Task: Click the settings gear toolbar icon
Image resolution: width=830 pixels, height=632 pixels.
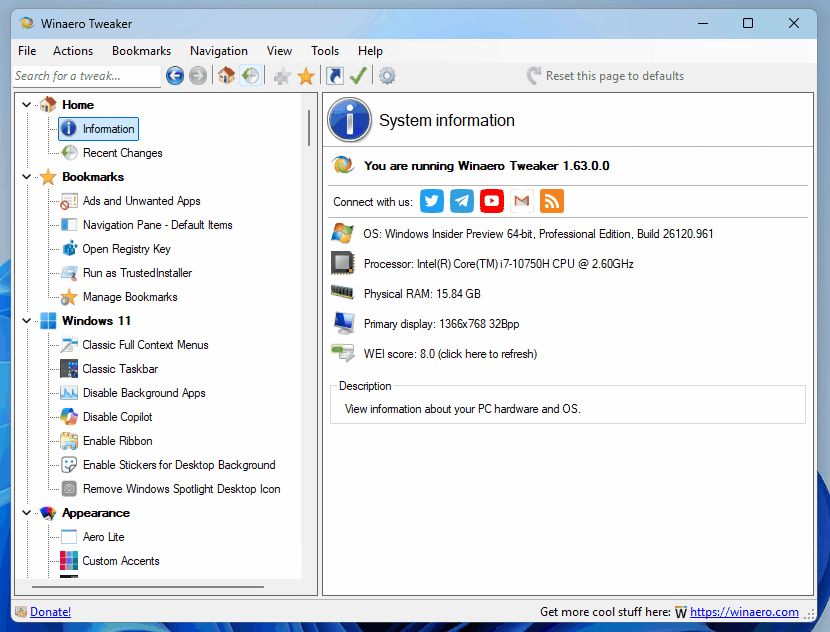Action: coord(387,76)
